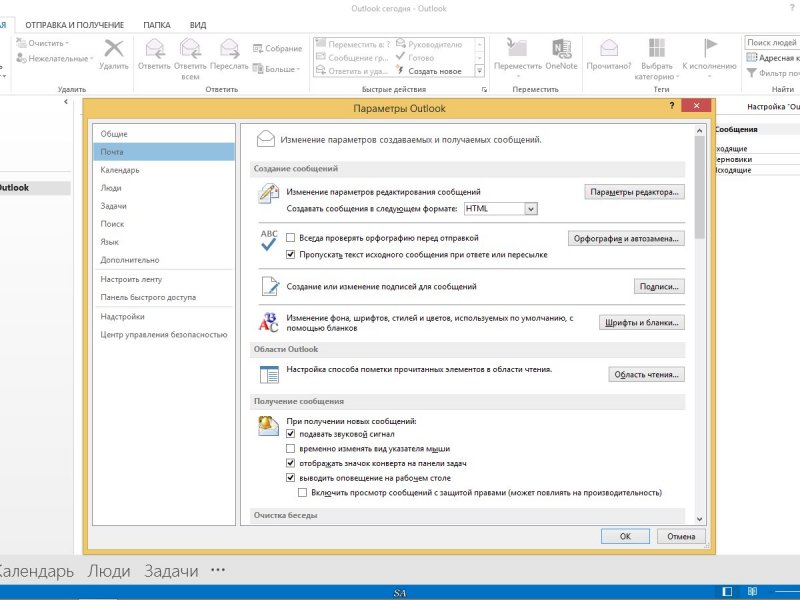Screen dimensions: 800x600
Task: Check 'временно изменять вид указателя мыши' checkbox
Action: [x=290, y=448]
